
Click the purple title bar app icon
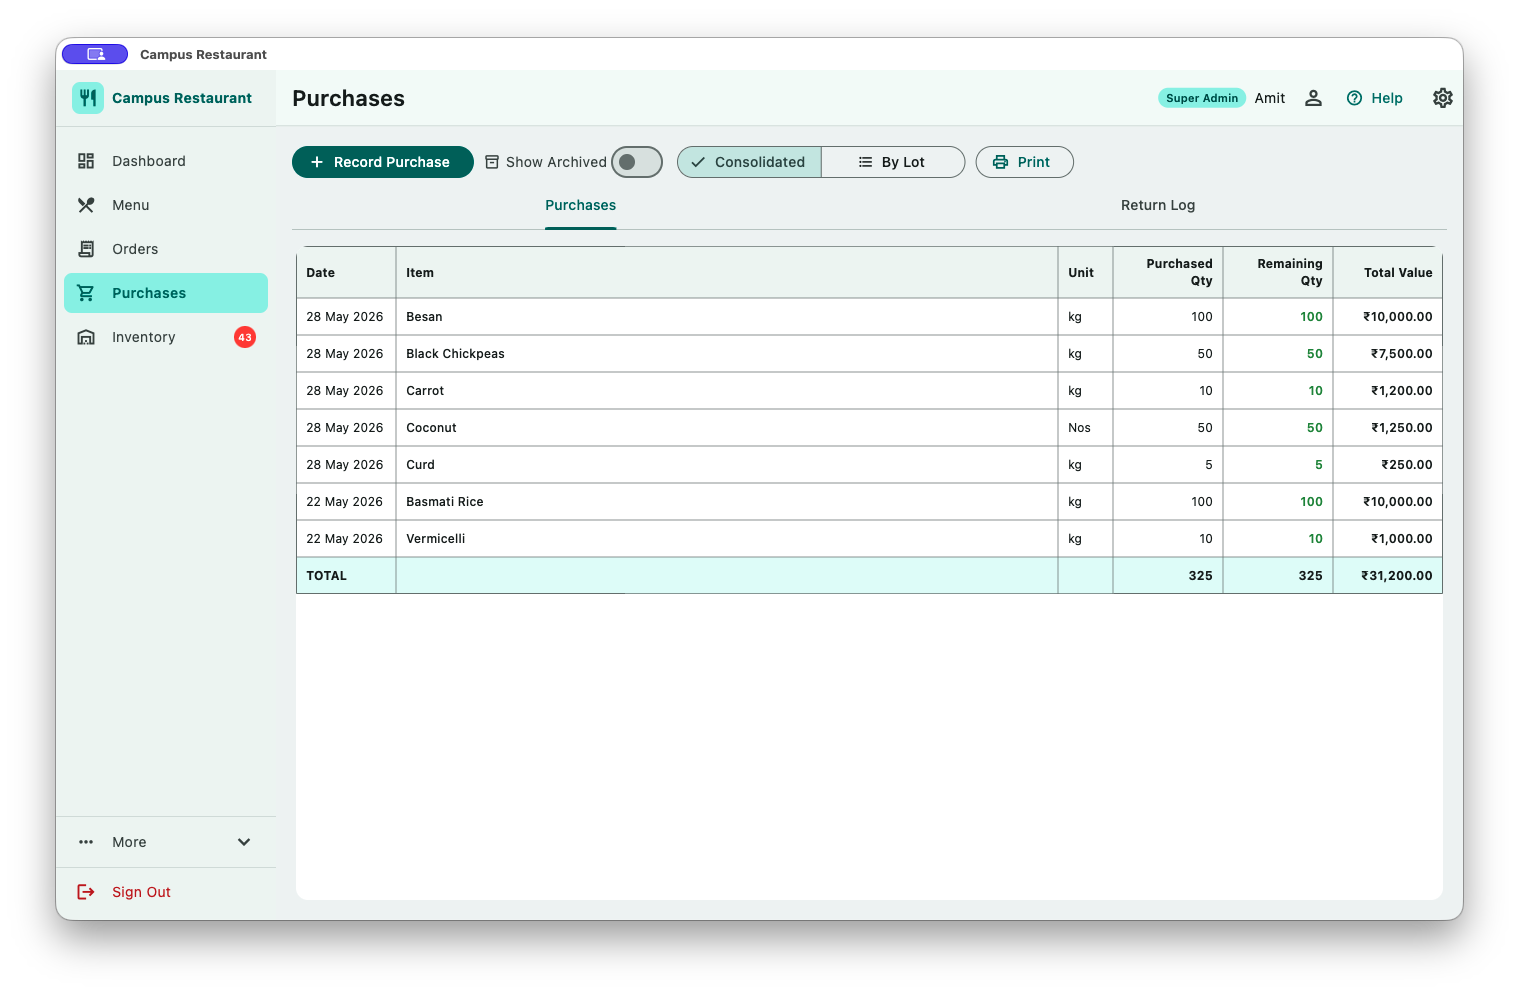95,54
